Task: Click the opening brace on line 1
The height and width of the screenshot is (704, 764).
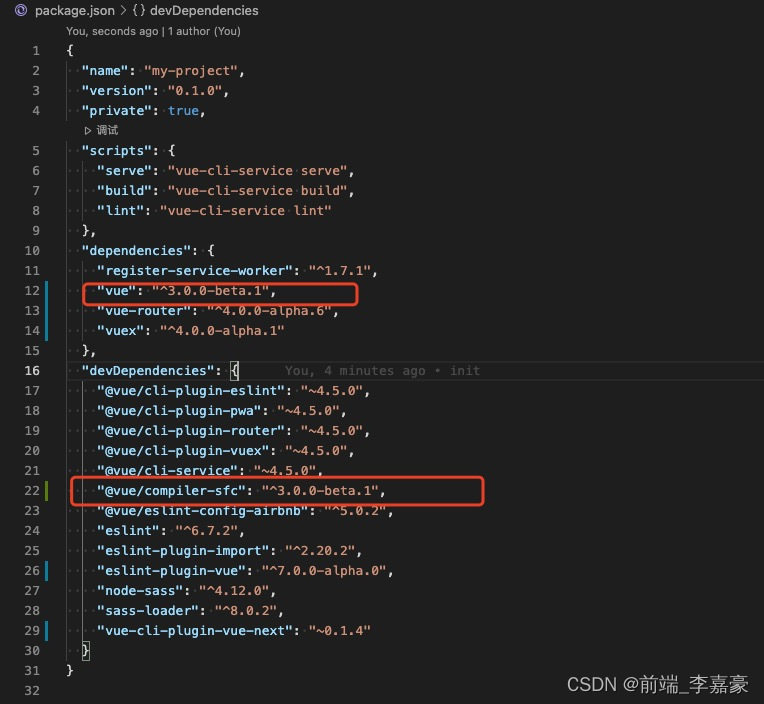Action: point(70,51)
